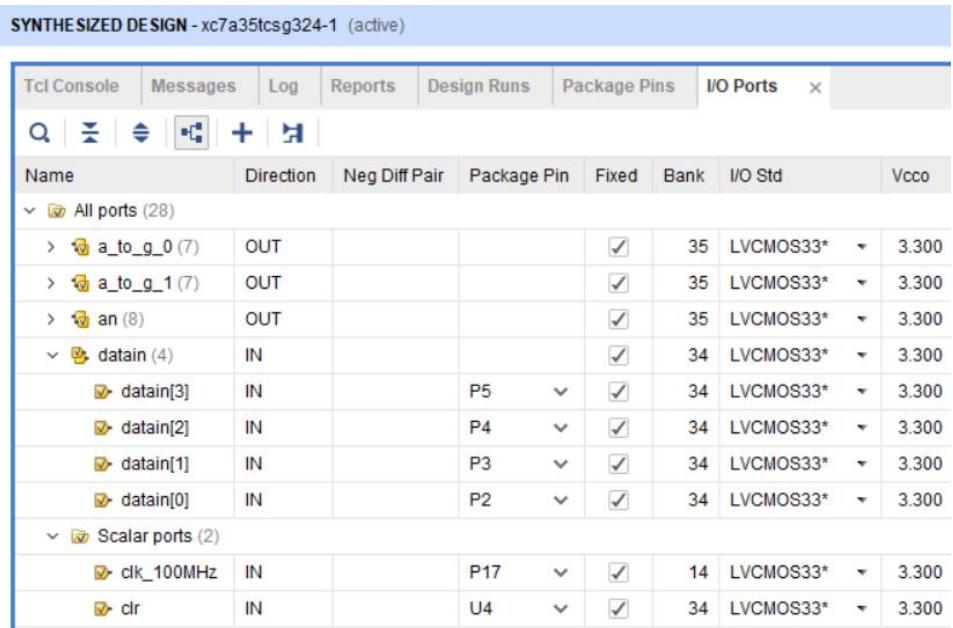Open the Design Runs tab
Image resolution: width=953 pixels, height=628 pixels.
point(478,87)
